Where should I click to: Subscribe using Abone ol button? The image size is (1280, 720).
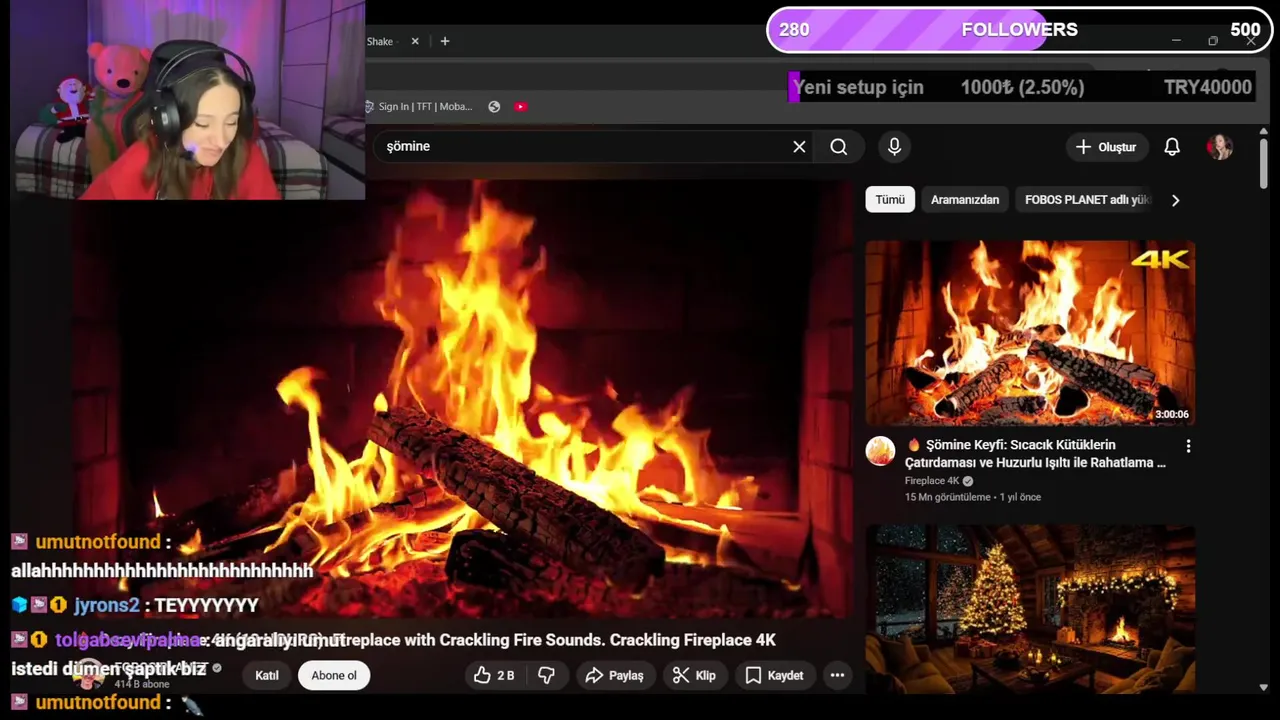(334, 676)
